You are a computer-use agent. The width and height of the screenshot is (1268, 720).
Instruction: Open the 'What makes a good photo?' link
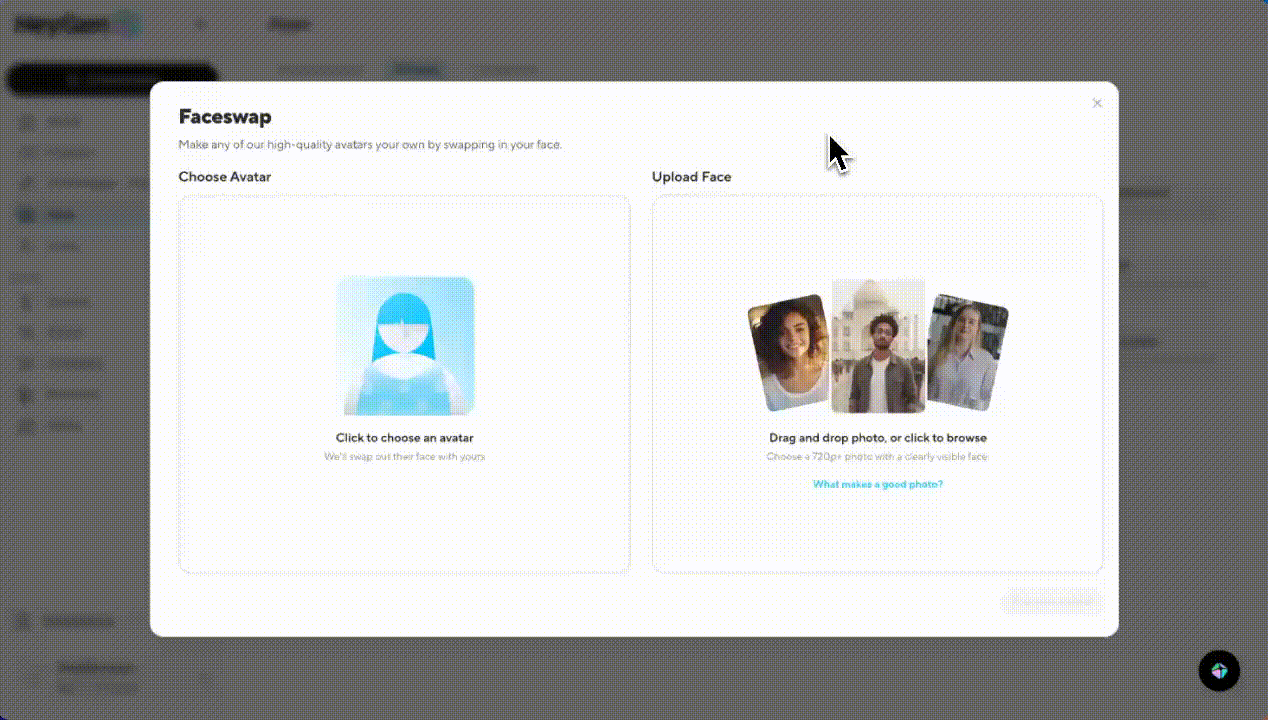877,484
